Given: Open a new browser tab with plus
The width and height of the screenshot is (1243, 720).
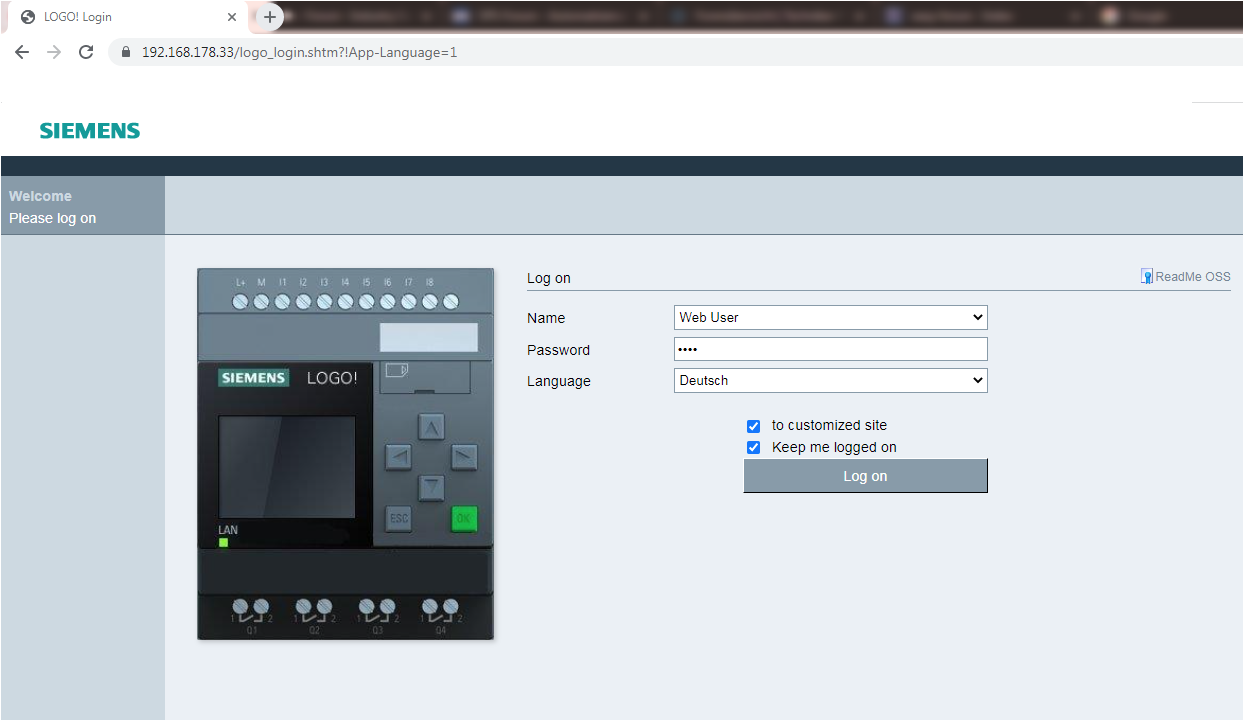Looking at the screenshot, I should point(269,17).
